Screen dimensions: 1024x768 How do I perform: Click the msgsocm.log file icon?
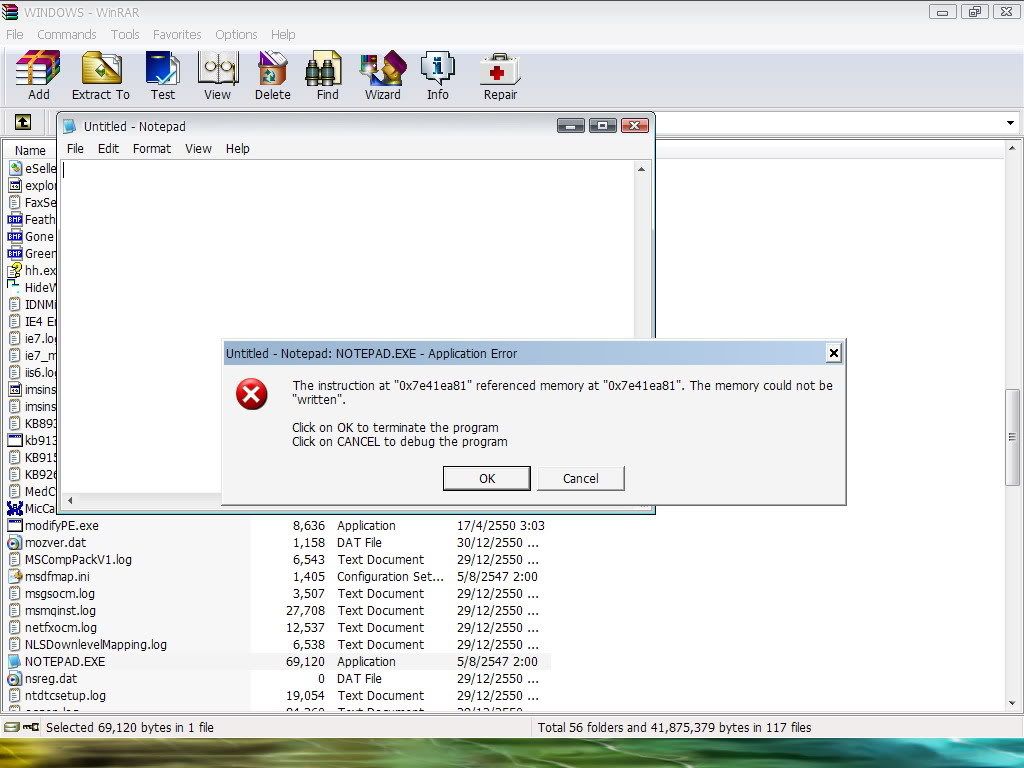click(14, 594)
